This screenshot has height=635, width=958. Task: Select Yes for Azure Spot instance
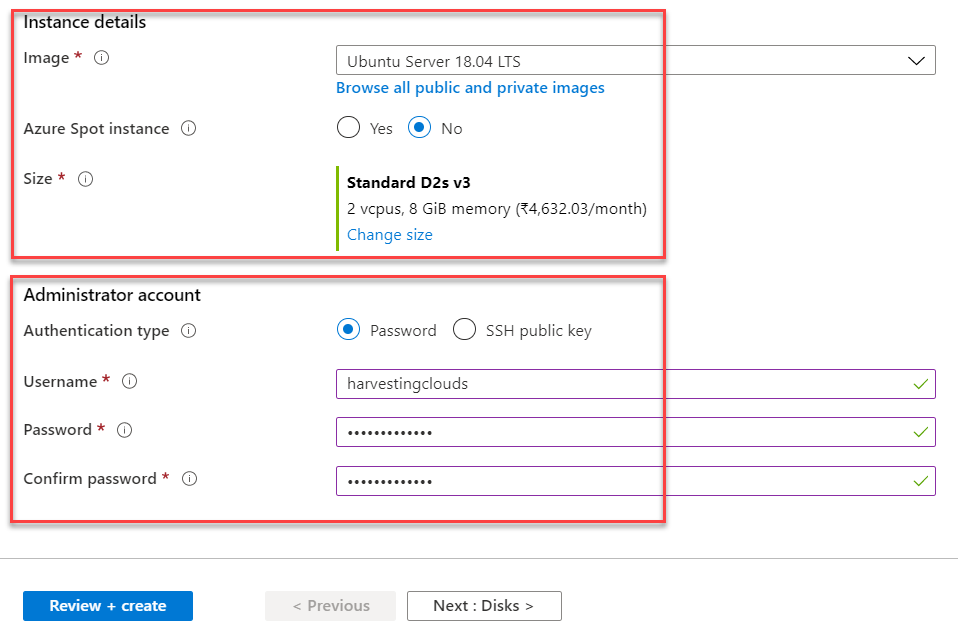pos(348,128)
